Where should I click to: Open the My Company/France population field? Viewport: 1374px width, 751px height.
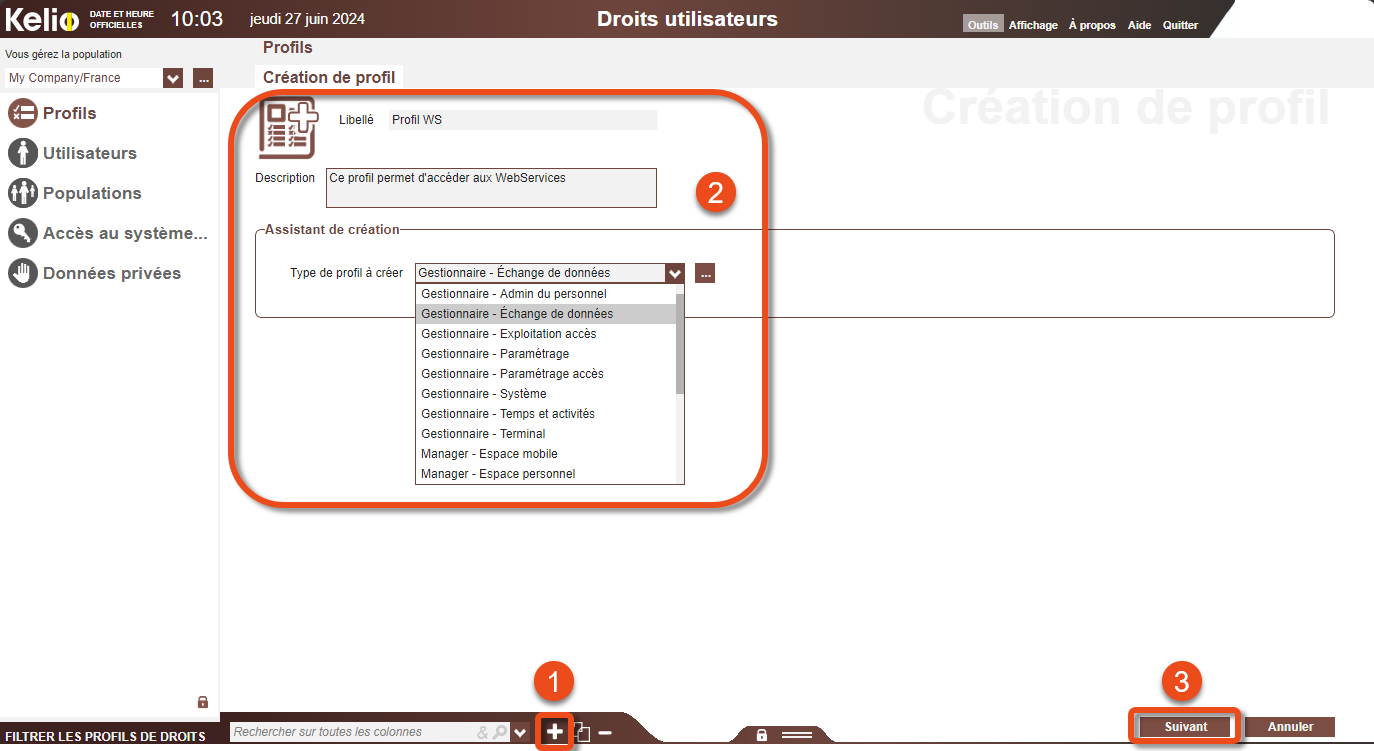pyautogui.click(x=82, y=78)
